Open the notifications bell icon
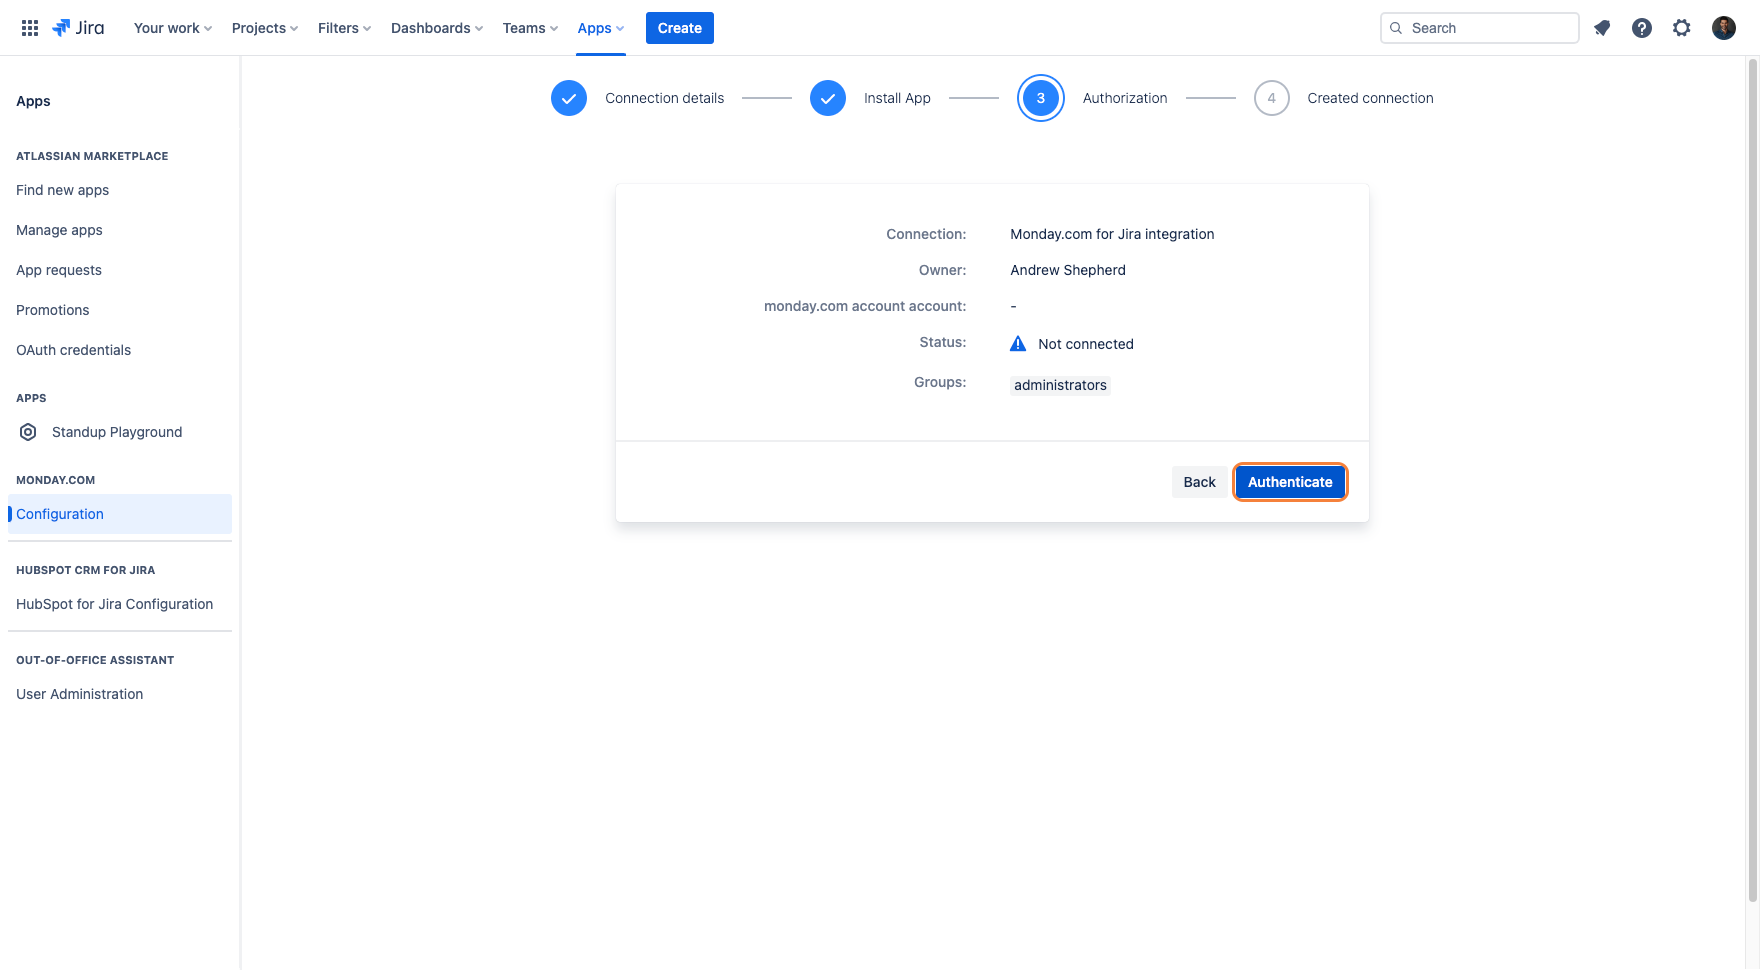 (x=1602, y=28)
